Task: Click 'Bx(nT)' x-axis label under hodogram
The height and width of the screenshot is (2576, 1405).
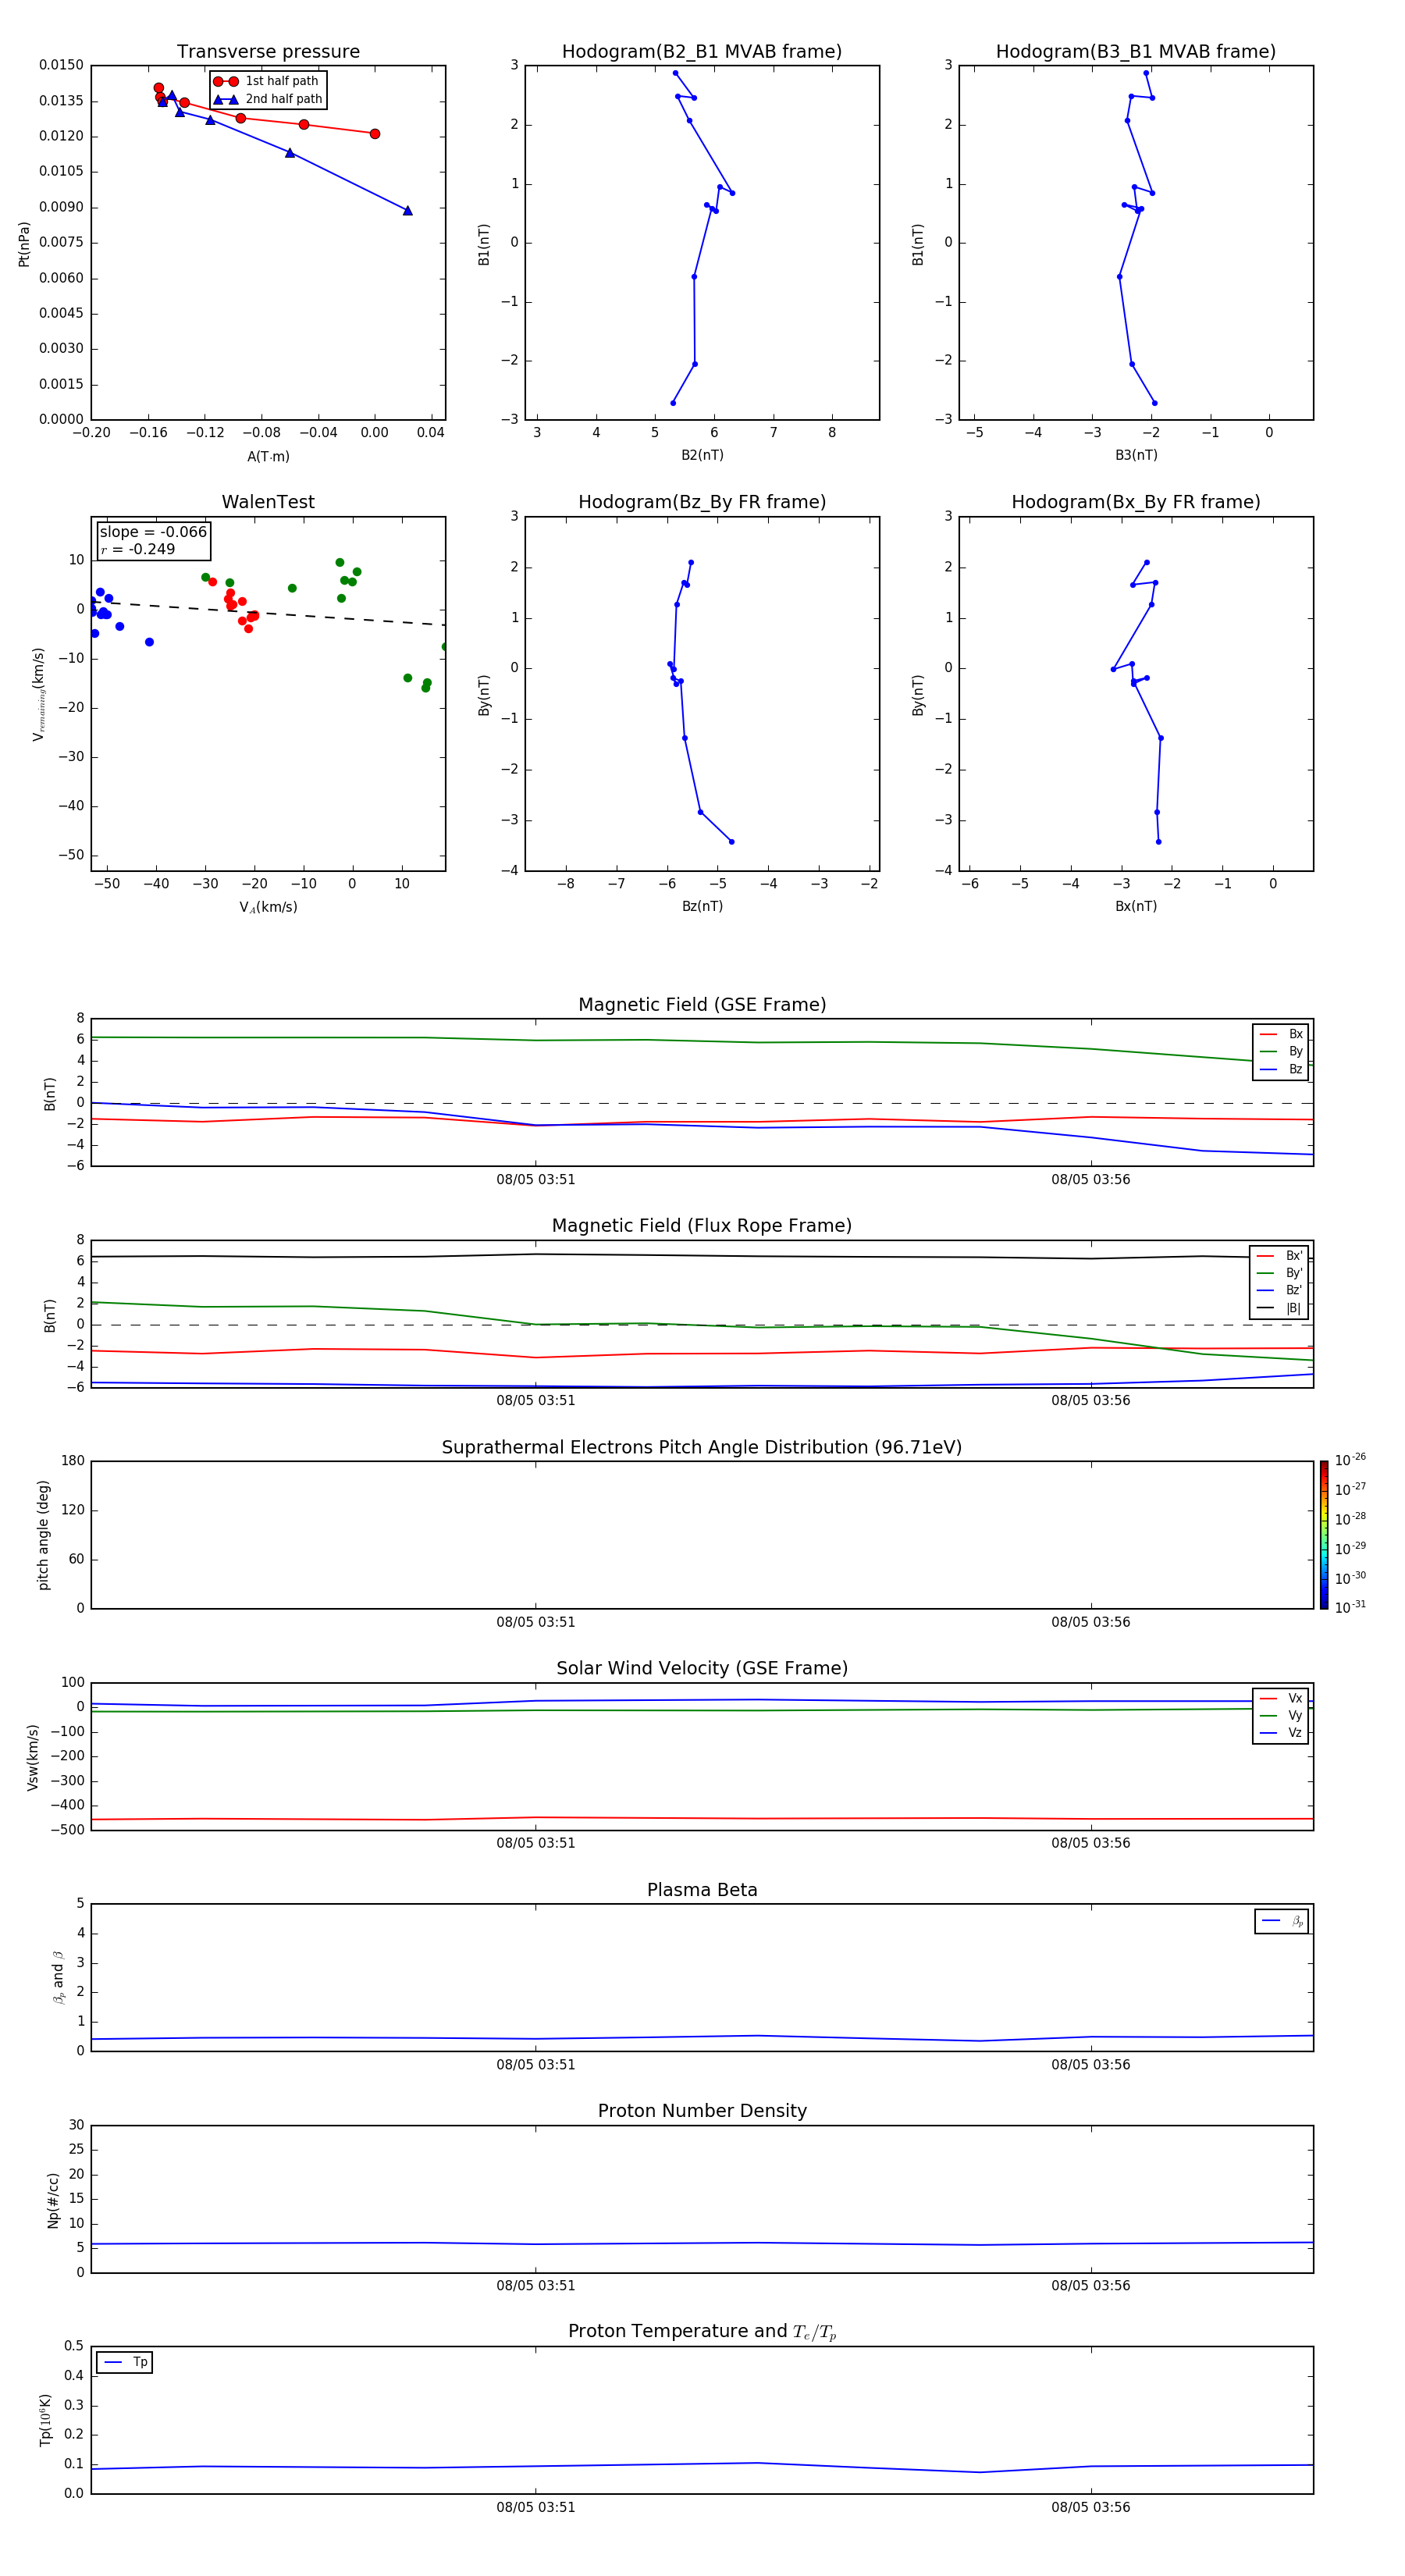Action: 1136,906
